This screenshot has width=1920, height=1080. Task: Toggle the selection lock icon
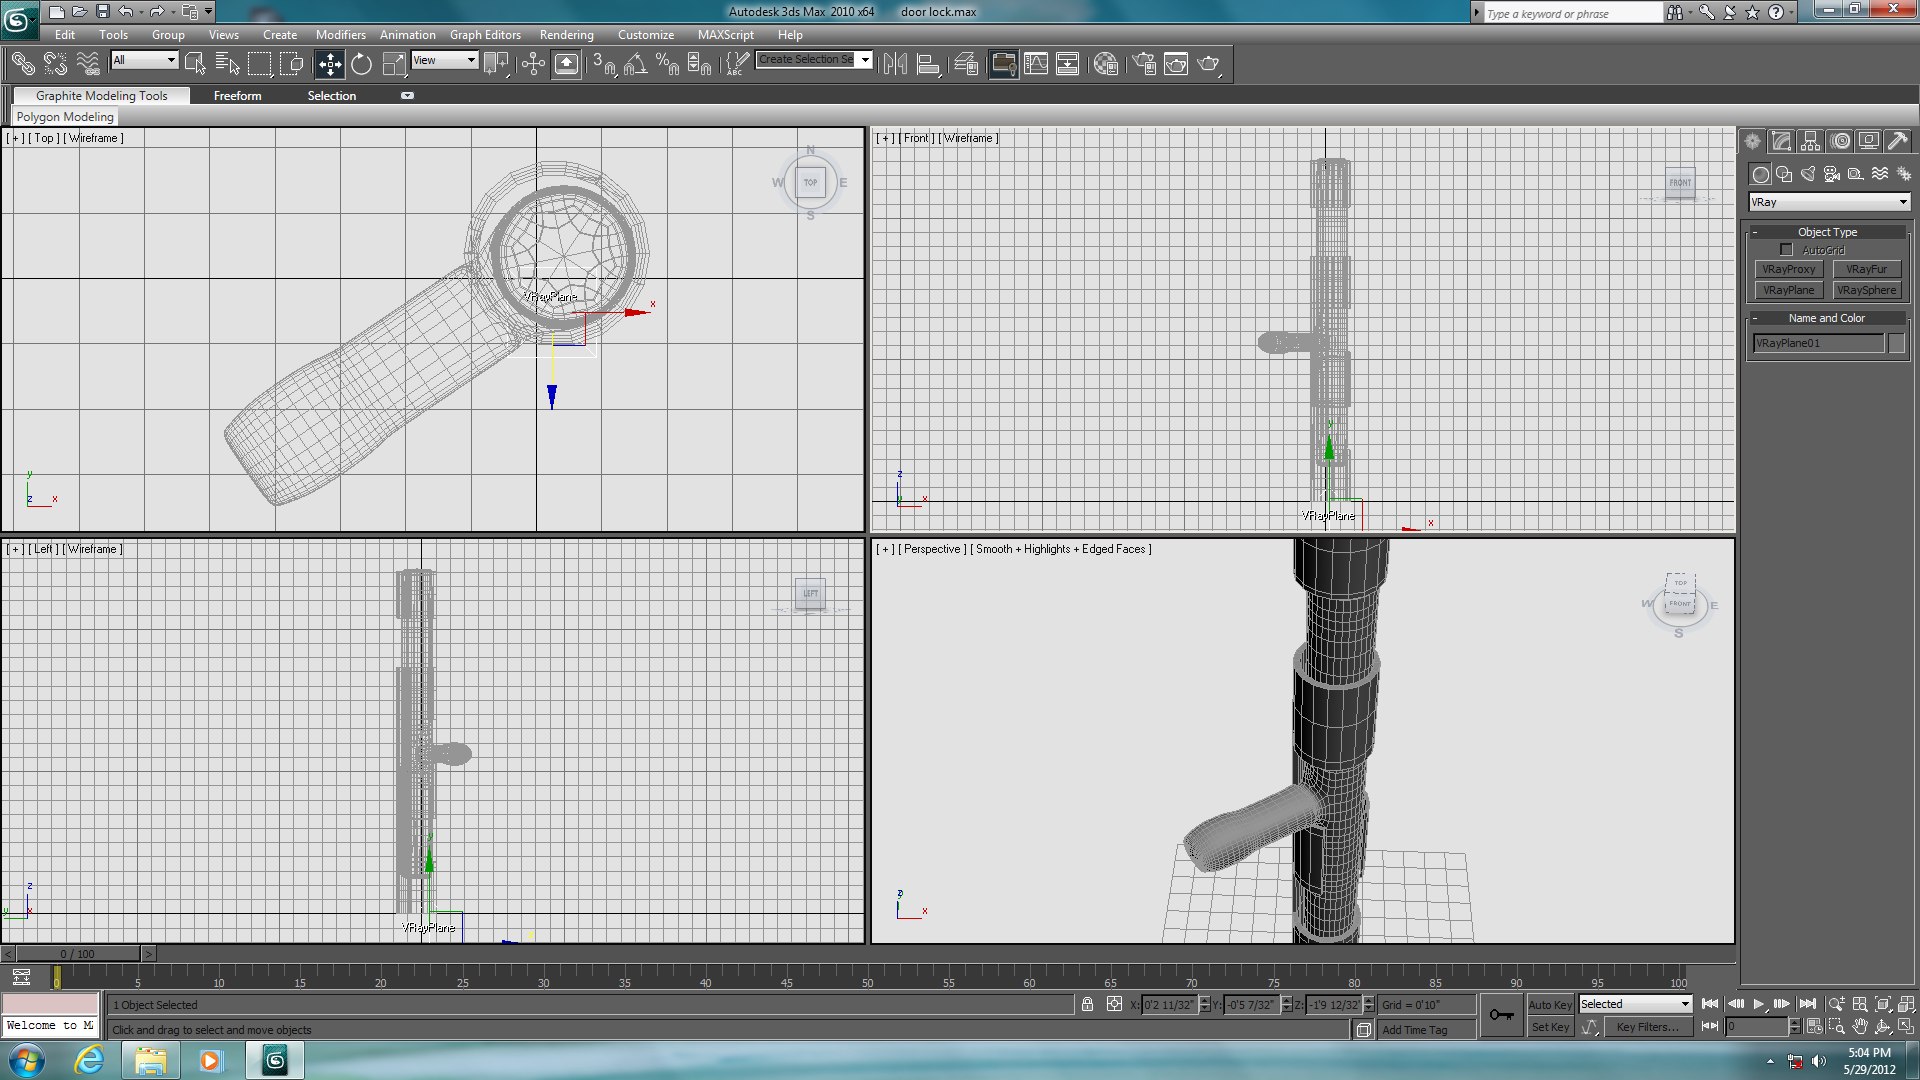[1087, 1005]
